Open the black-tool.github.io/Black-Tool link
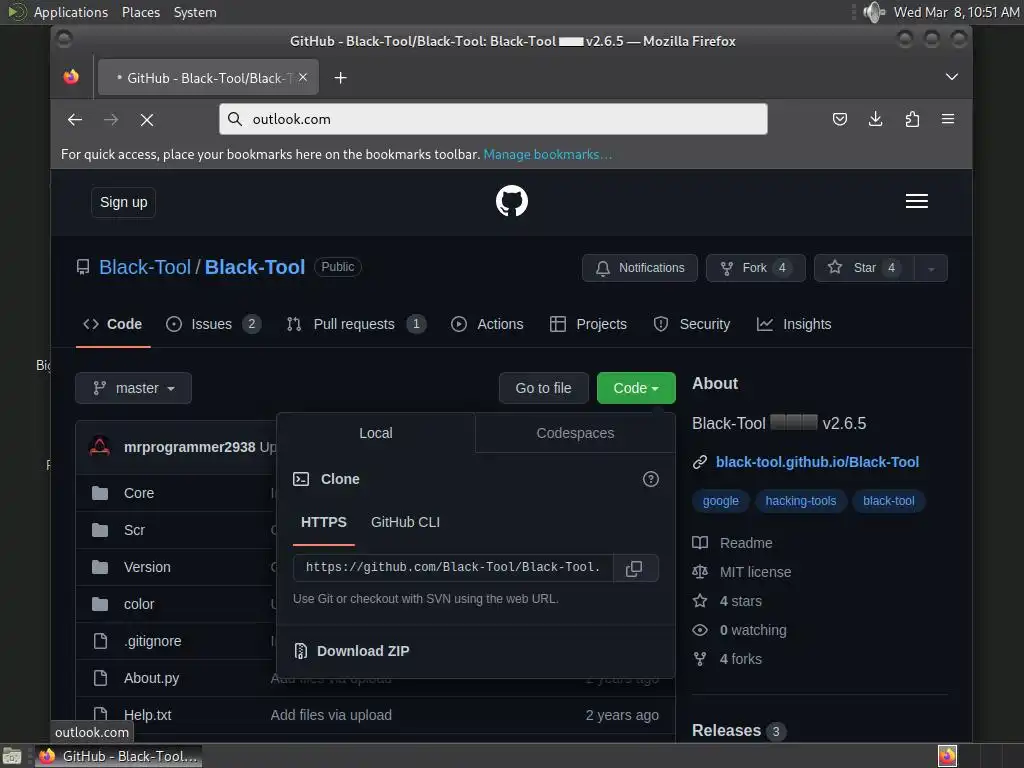 coord(817,462)
